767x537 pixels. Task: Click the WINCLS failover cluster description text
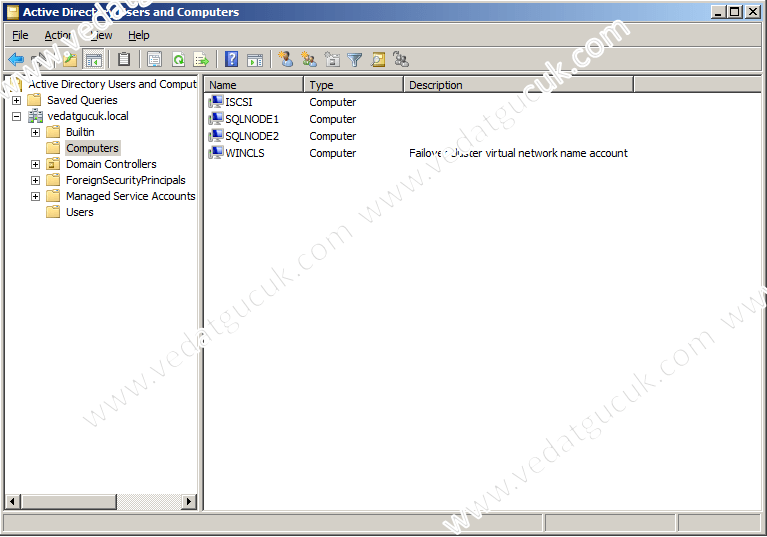518,153
